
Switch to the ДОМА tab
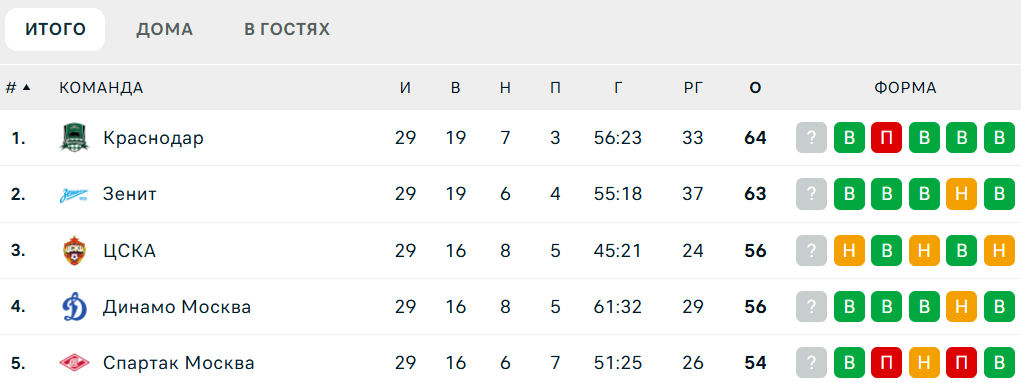click(x=165, y=29)
